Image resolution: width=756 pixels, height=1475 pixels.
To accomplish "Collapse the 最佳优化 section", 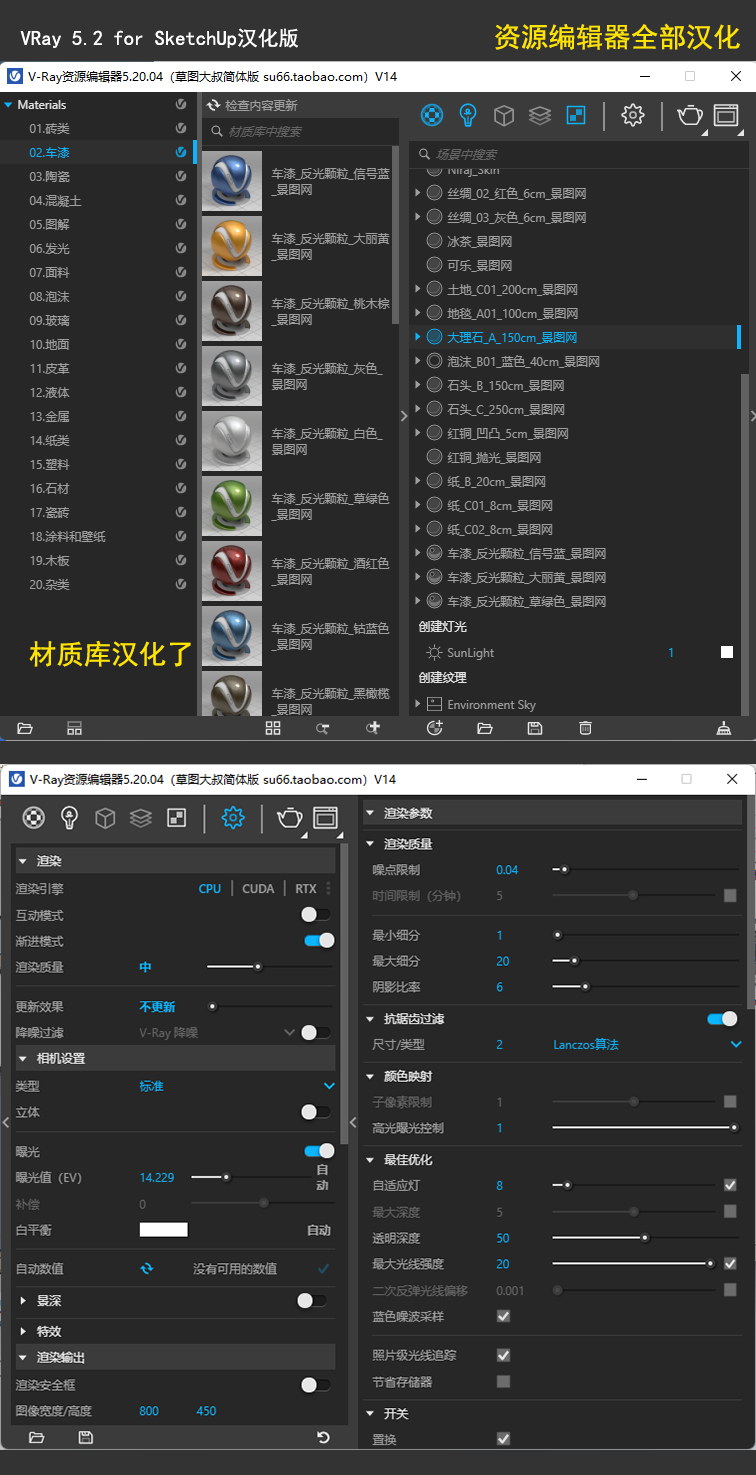I will 369,1160.
